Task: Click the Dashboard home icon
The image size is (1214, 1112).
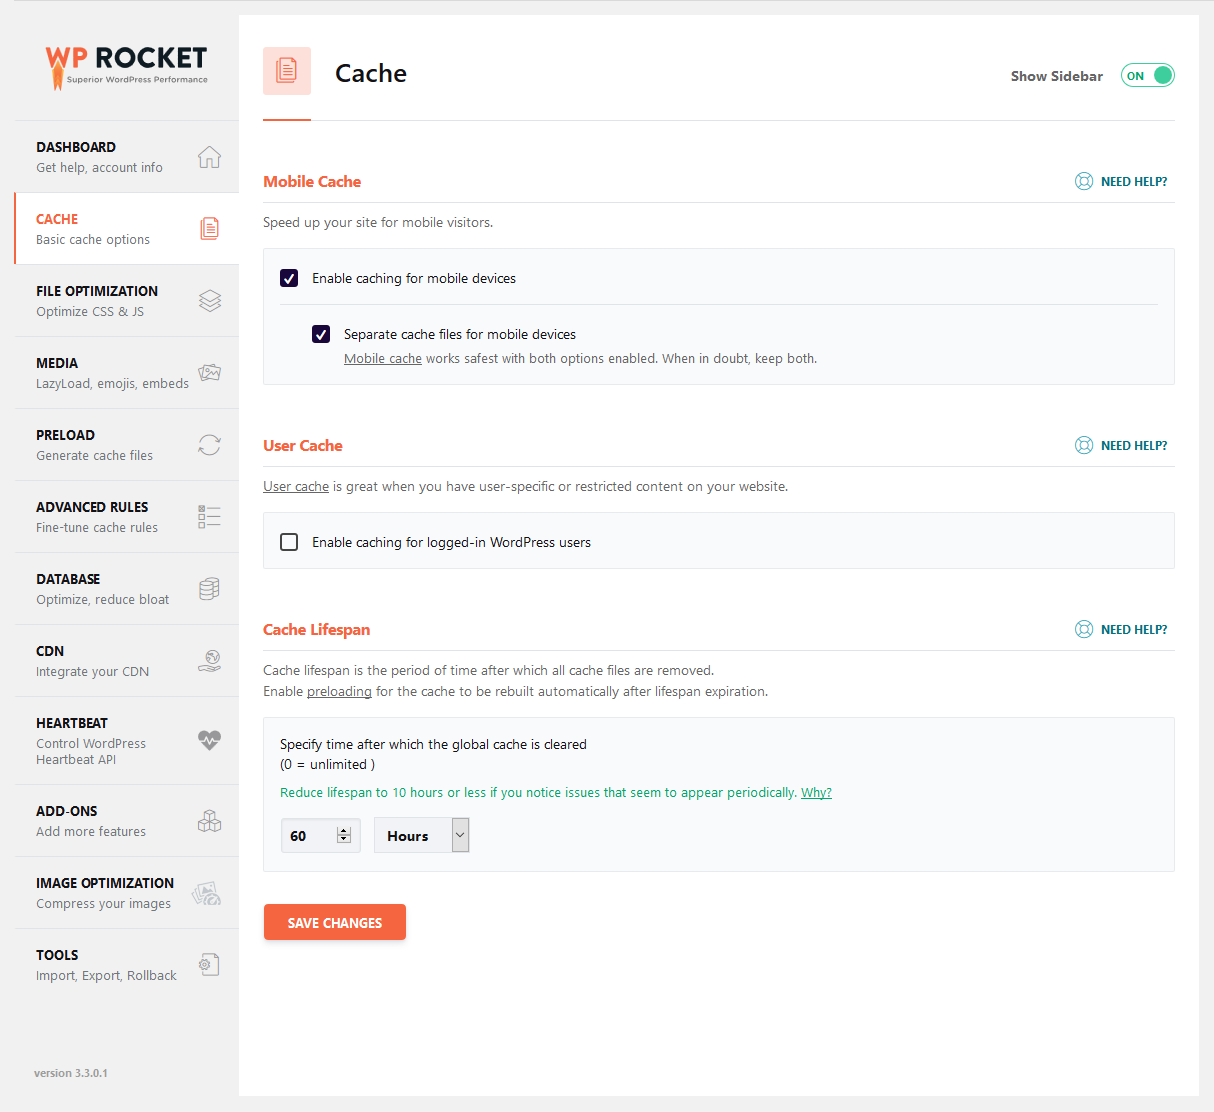Action: tap(209, 157)
